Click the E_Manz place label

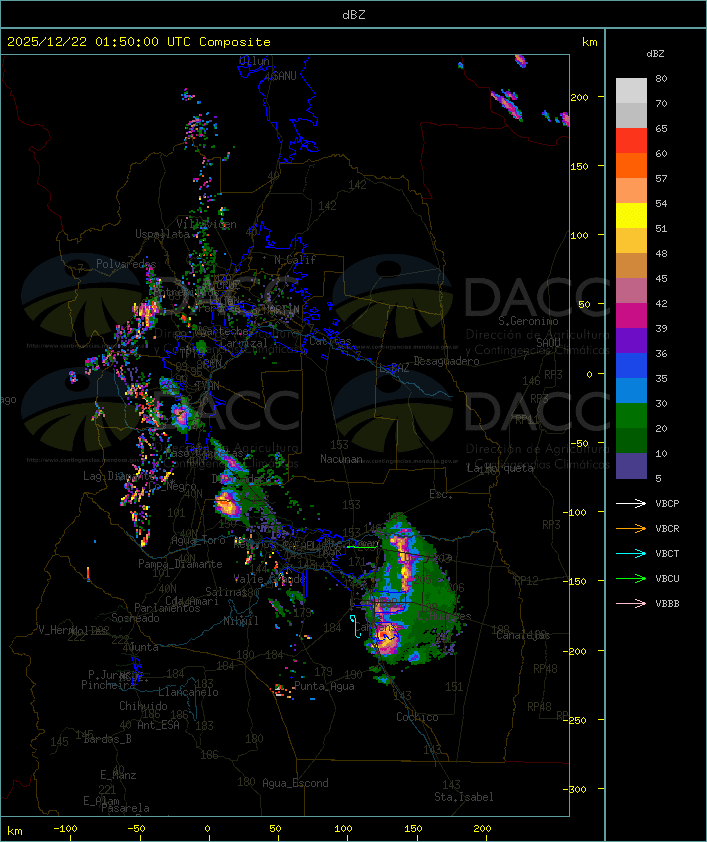(x=118, y=775)
